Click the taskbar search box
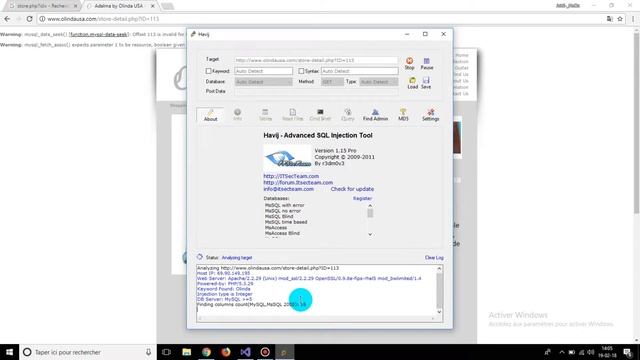The width and height of the screenshot is (640, 360). click(x=88, y=352)
